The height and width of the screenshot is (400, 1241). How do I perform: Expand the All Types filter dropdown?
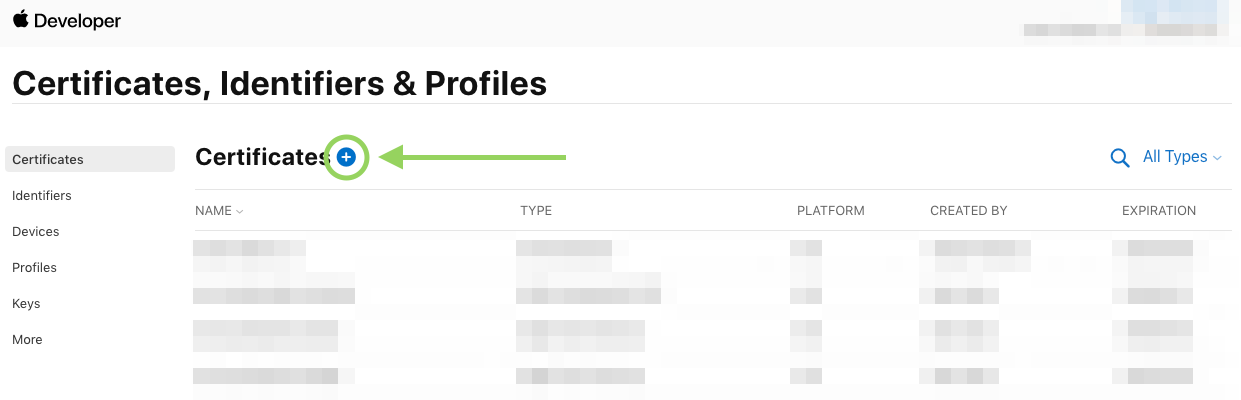(1182, 157)
